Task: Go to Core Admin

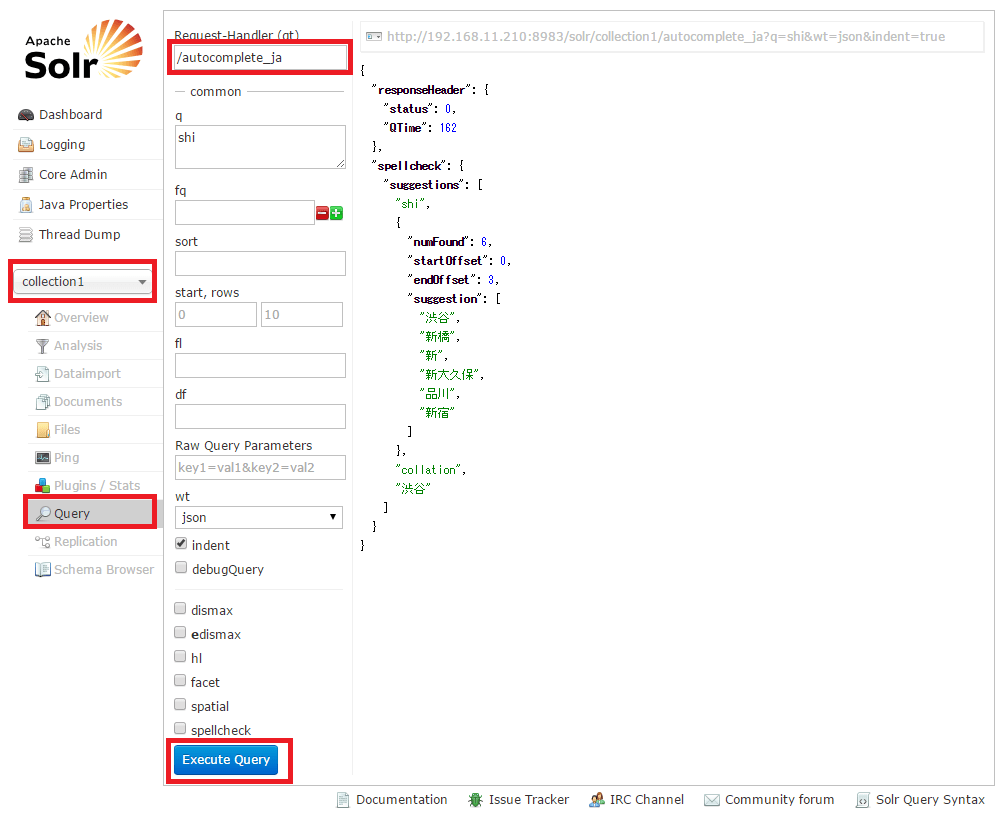Action: pos(73,175)
